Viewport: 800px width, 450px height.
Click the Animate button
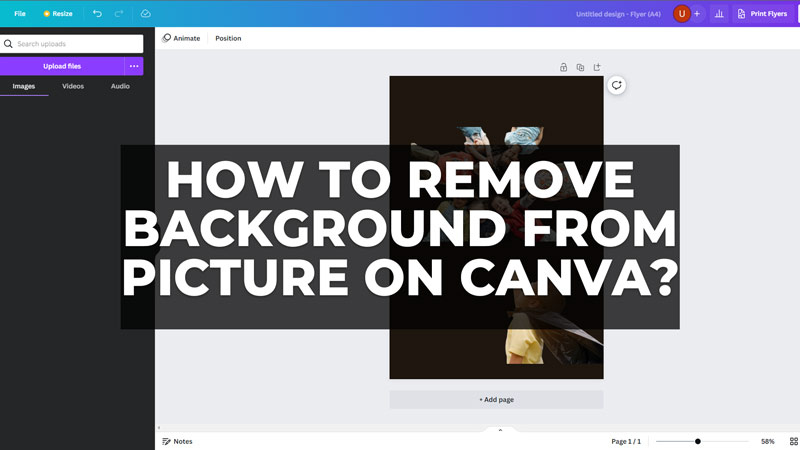[x=181, y=38]
